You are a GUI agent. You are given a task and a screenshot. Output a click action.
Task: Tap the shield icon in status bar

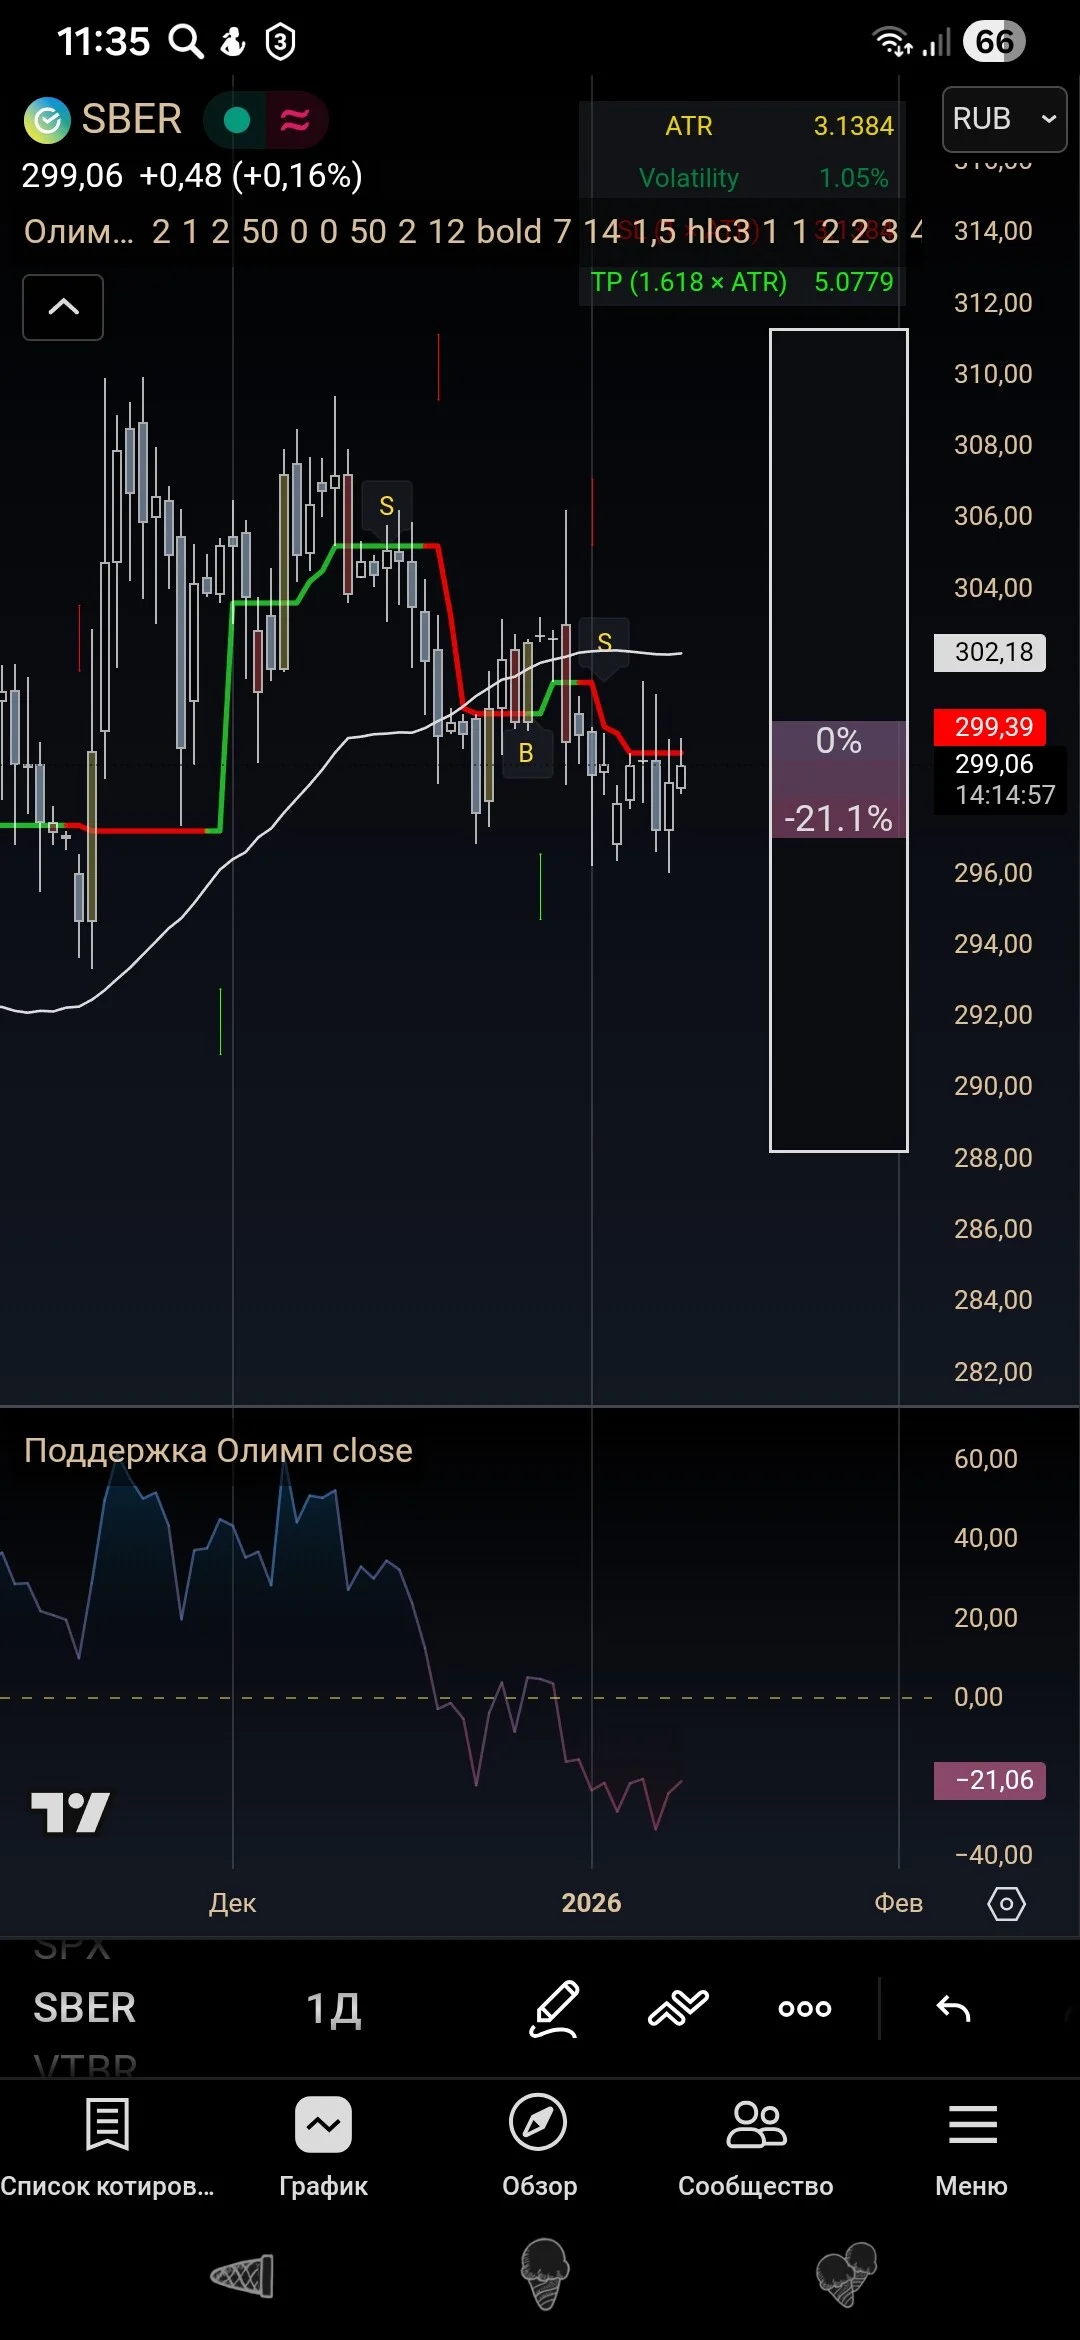pyautogui.click(x=280, y=42)
